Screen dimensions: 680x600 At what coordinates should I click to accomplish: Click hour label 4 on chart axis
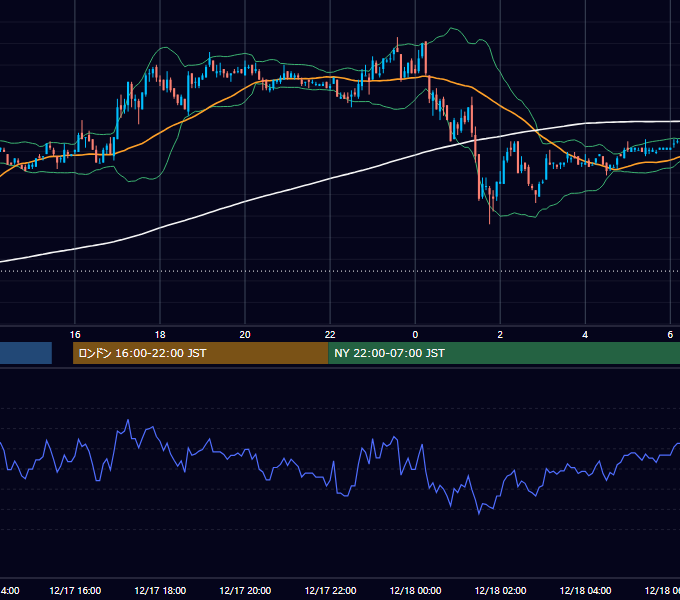point(585,334)
